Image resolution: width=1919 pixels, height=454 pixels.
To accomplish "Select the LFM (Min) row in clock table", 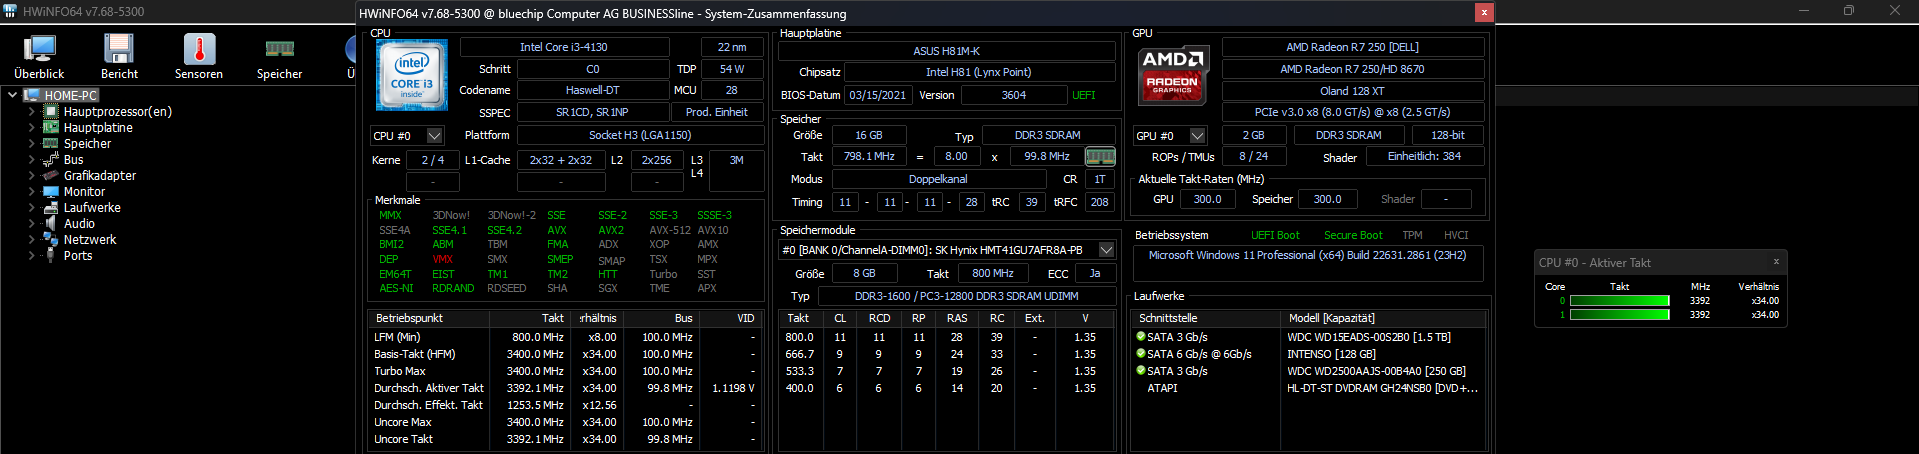I will pyautogui.click(x=566, y=337).
